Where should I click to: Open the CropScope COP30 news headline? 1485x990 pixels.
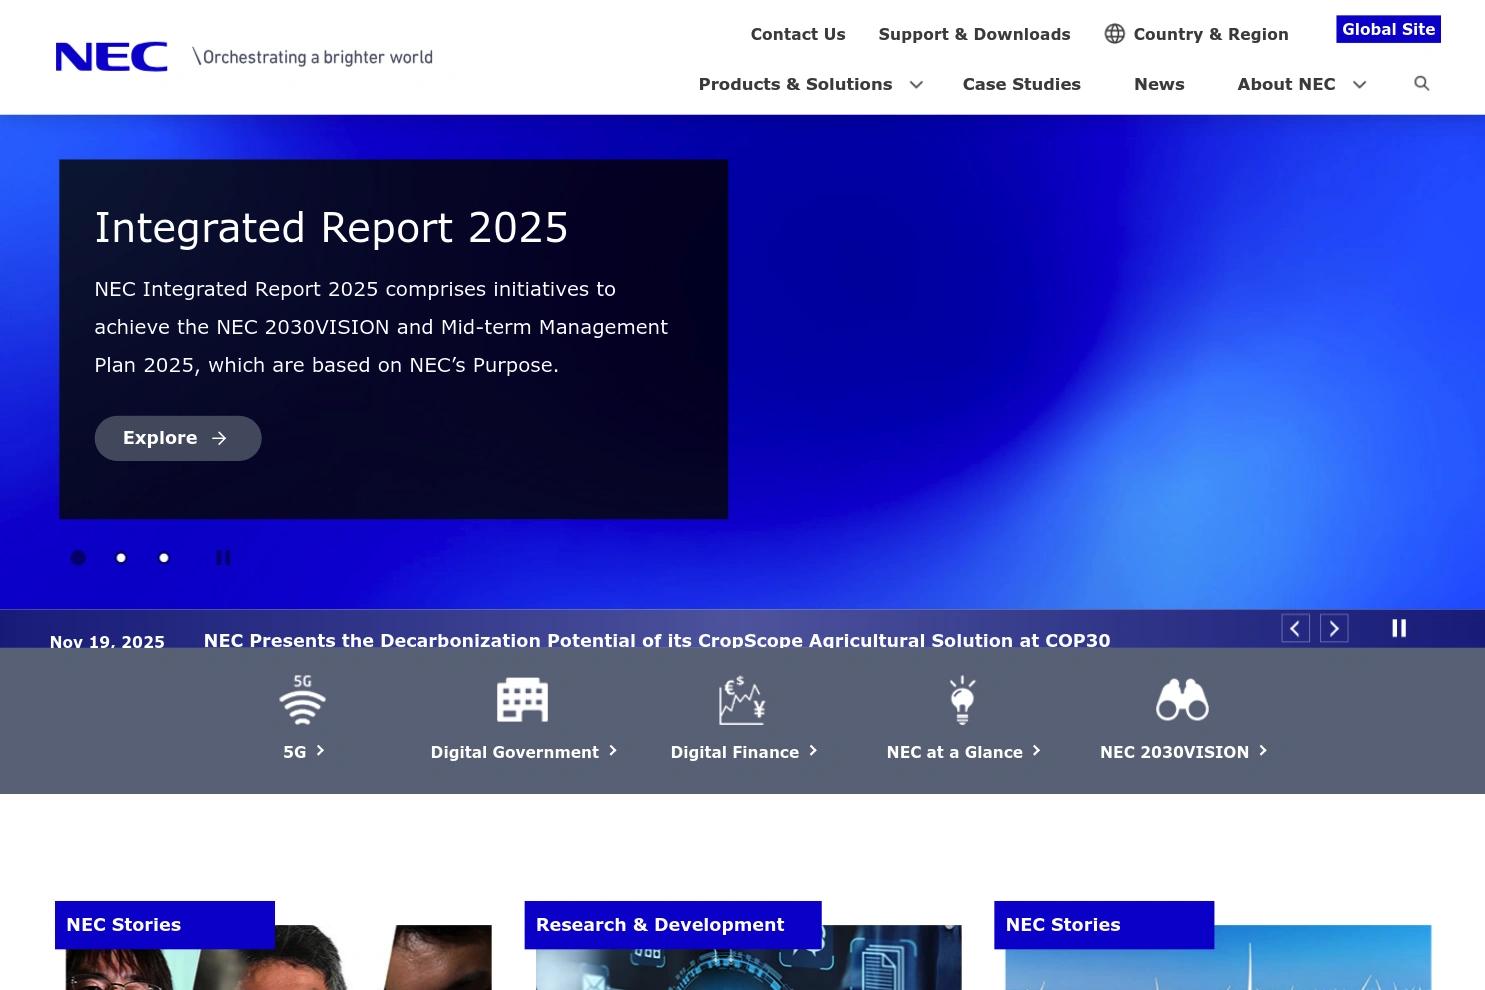point(657,640)
